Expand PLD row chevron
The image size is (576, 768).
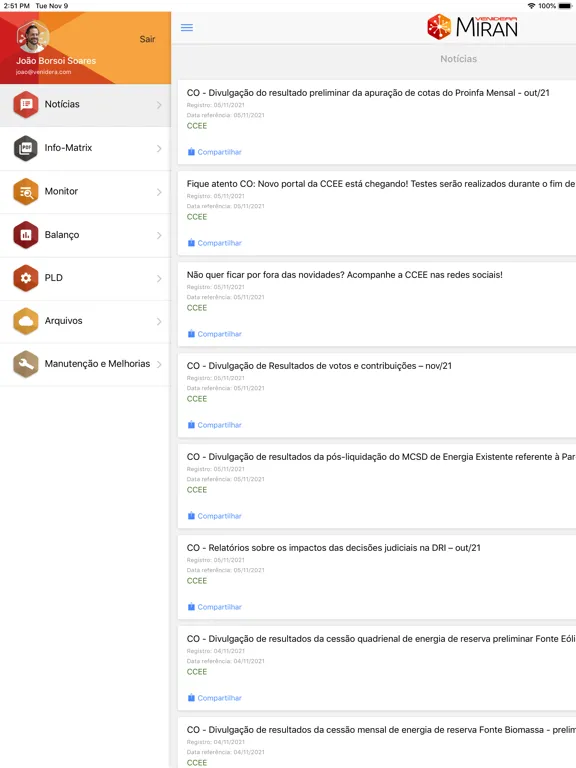tap(159, 278)
